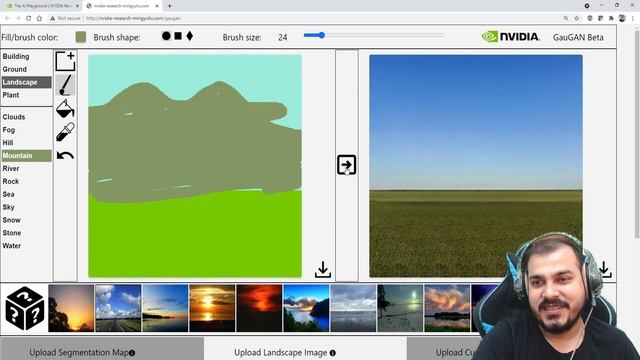This screenshot has height=360, width=640.
Task: Click the render arrow button between canvases
Action: tap(347, 165)
